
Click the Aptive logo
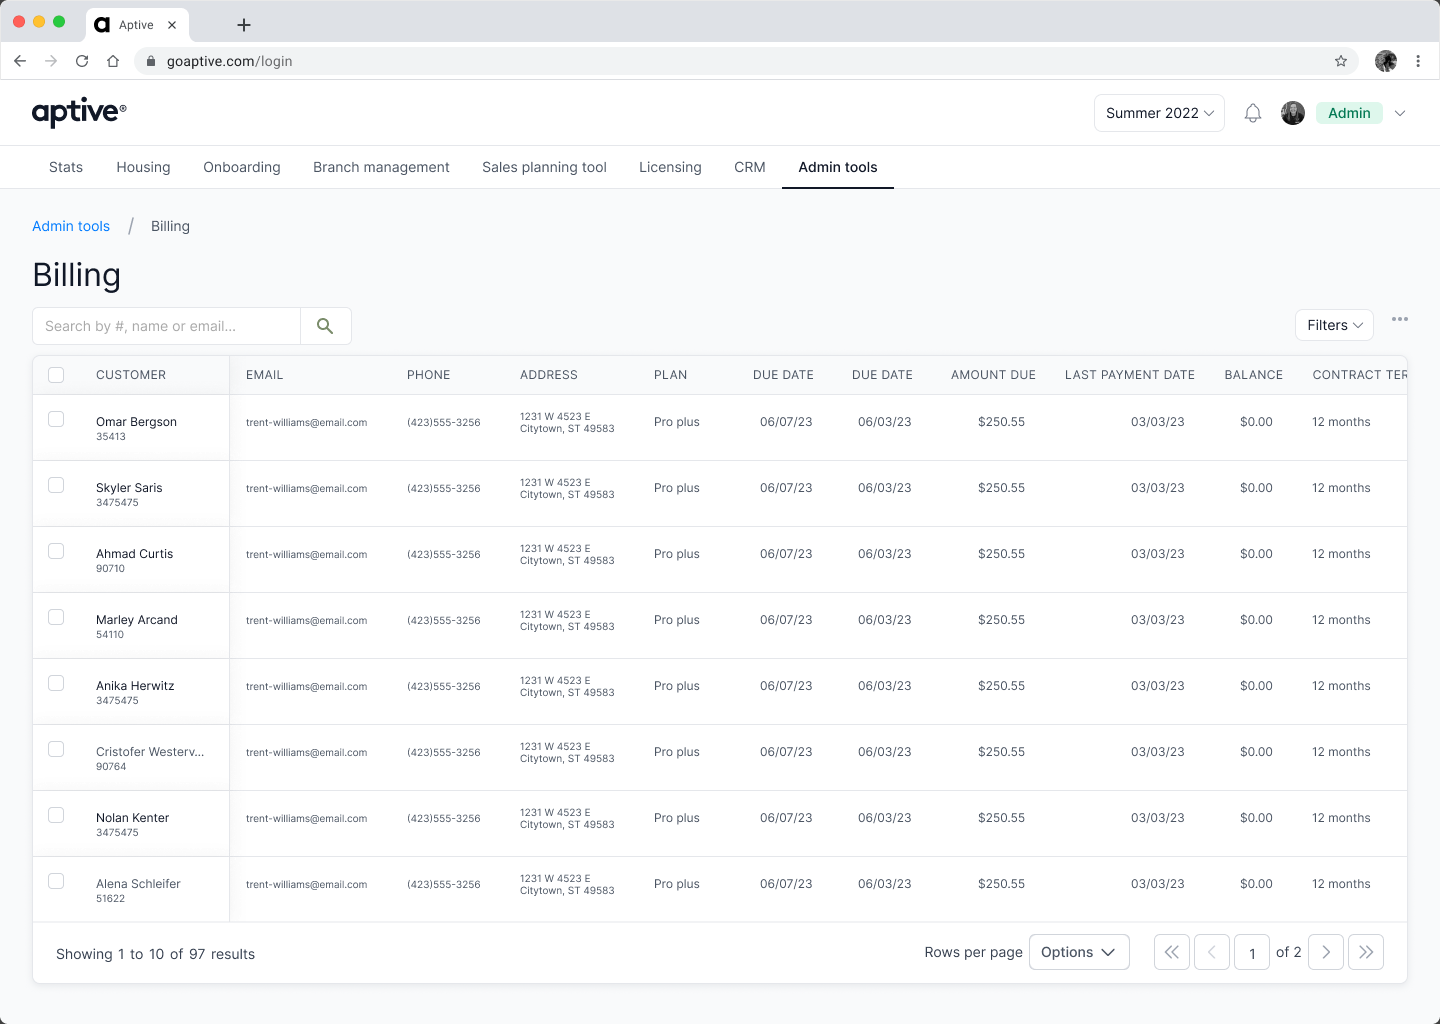click(79, 112)
